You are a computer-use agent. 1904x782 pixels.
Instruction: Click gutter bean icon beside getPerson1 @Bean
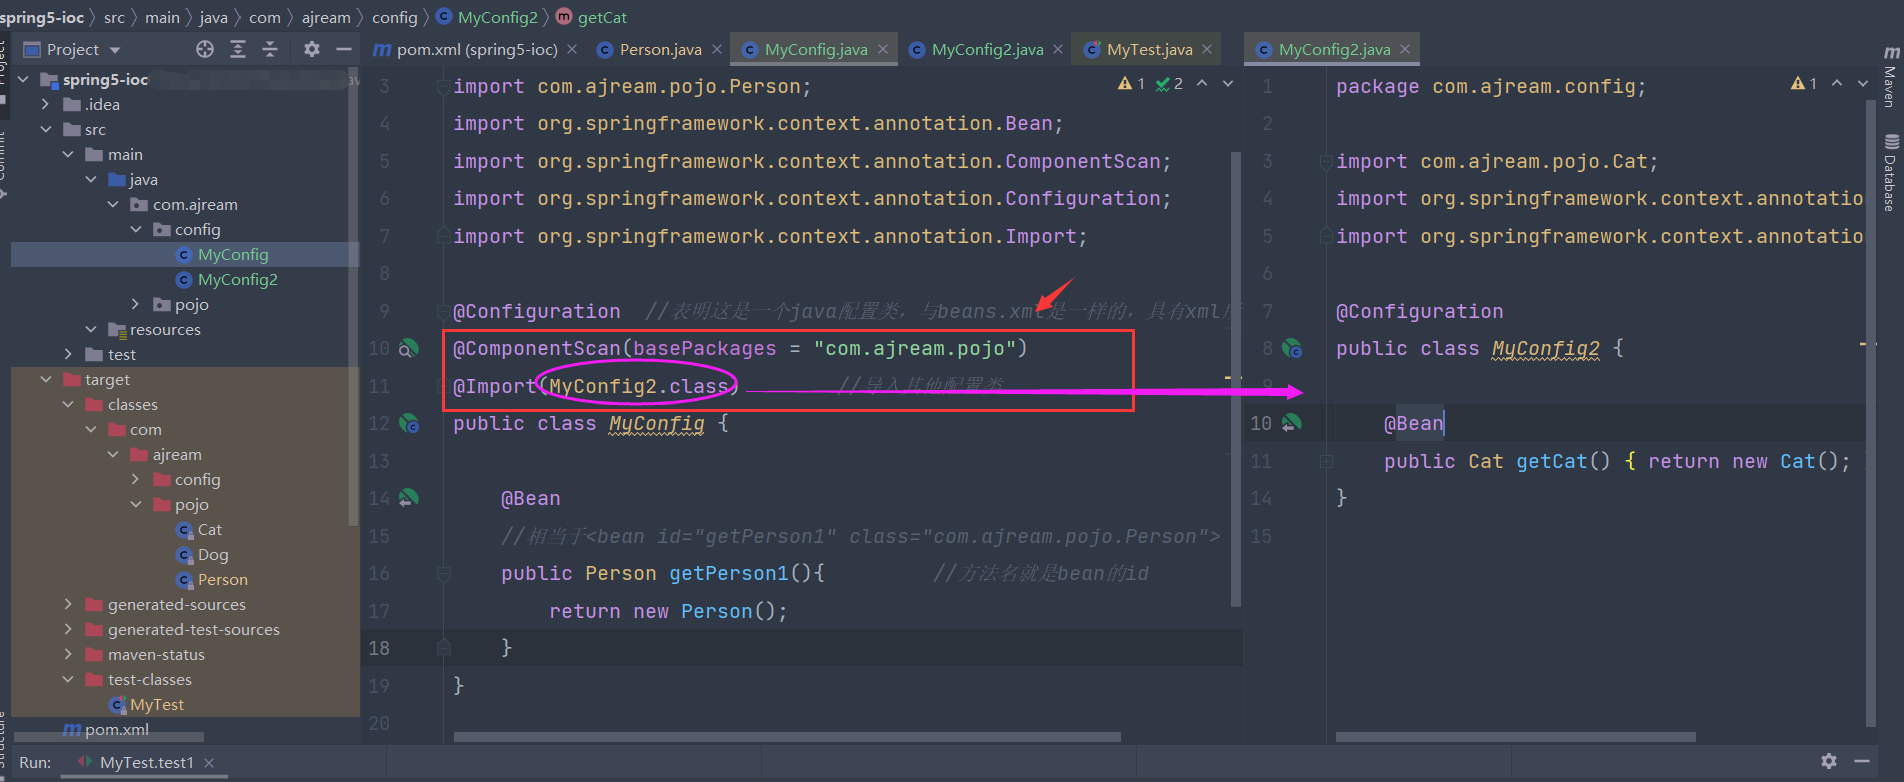point(408,498)
